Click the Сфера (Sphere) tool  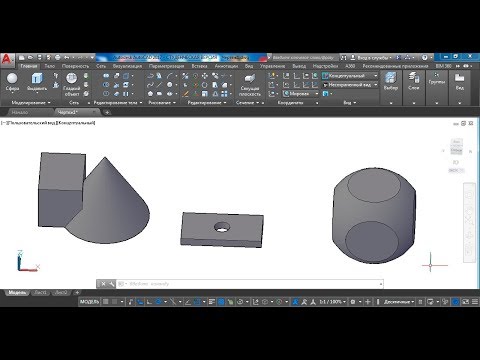[12, 82]
